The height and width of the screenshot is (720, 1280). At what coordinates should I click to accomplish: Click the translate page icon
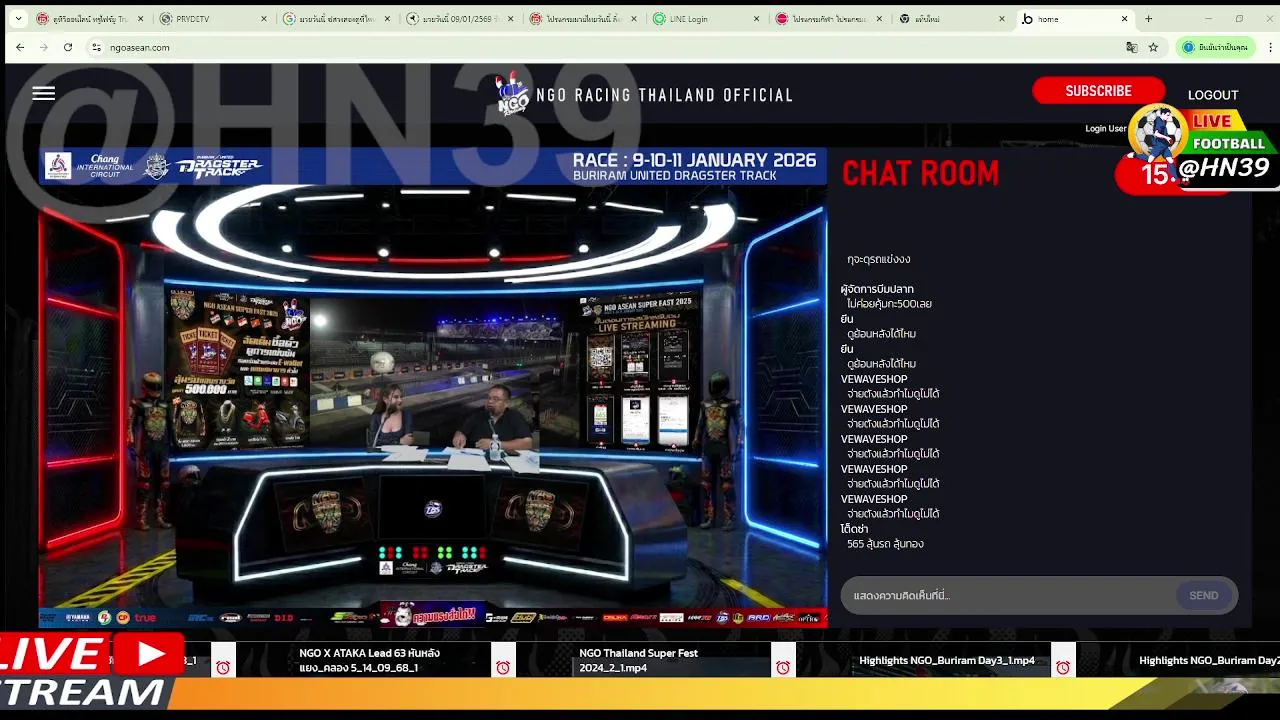click(x=1132, y=47)
